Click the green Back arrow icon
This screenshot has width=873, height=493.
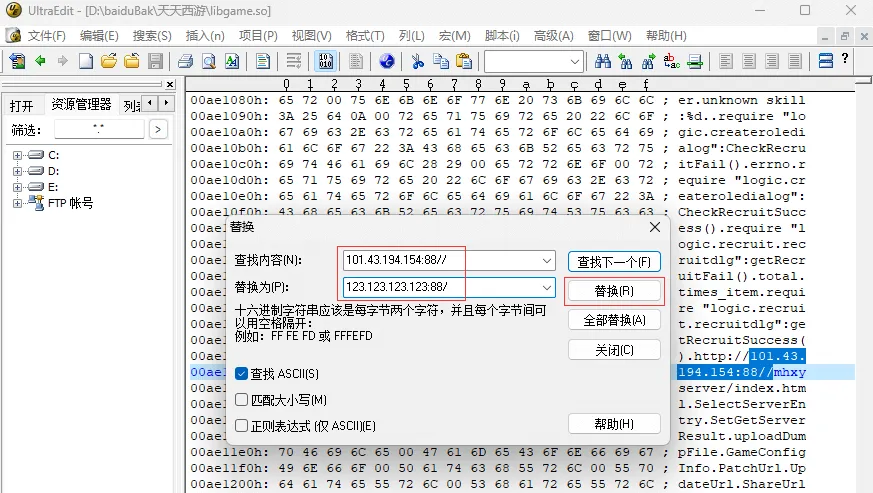(40, 61)
